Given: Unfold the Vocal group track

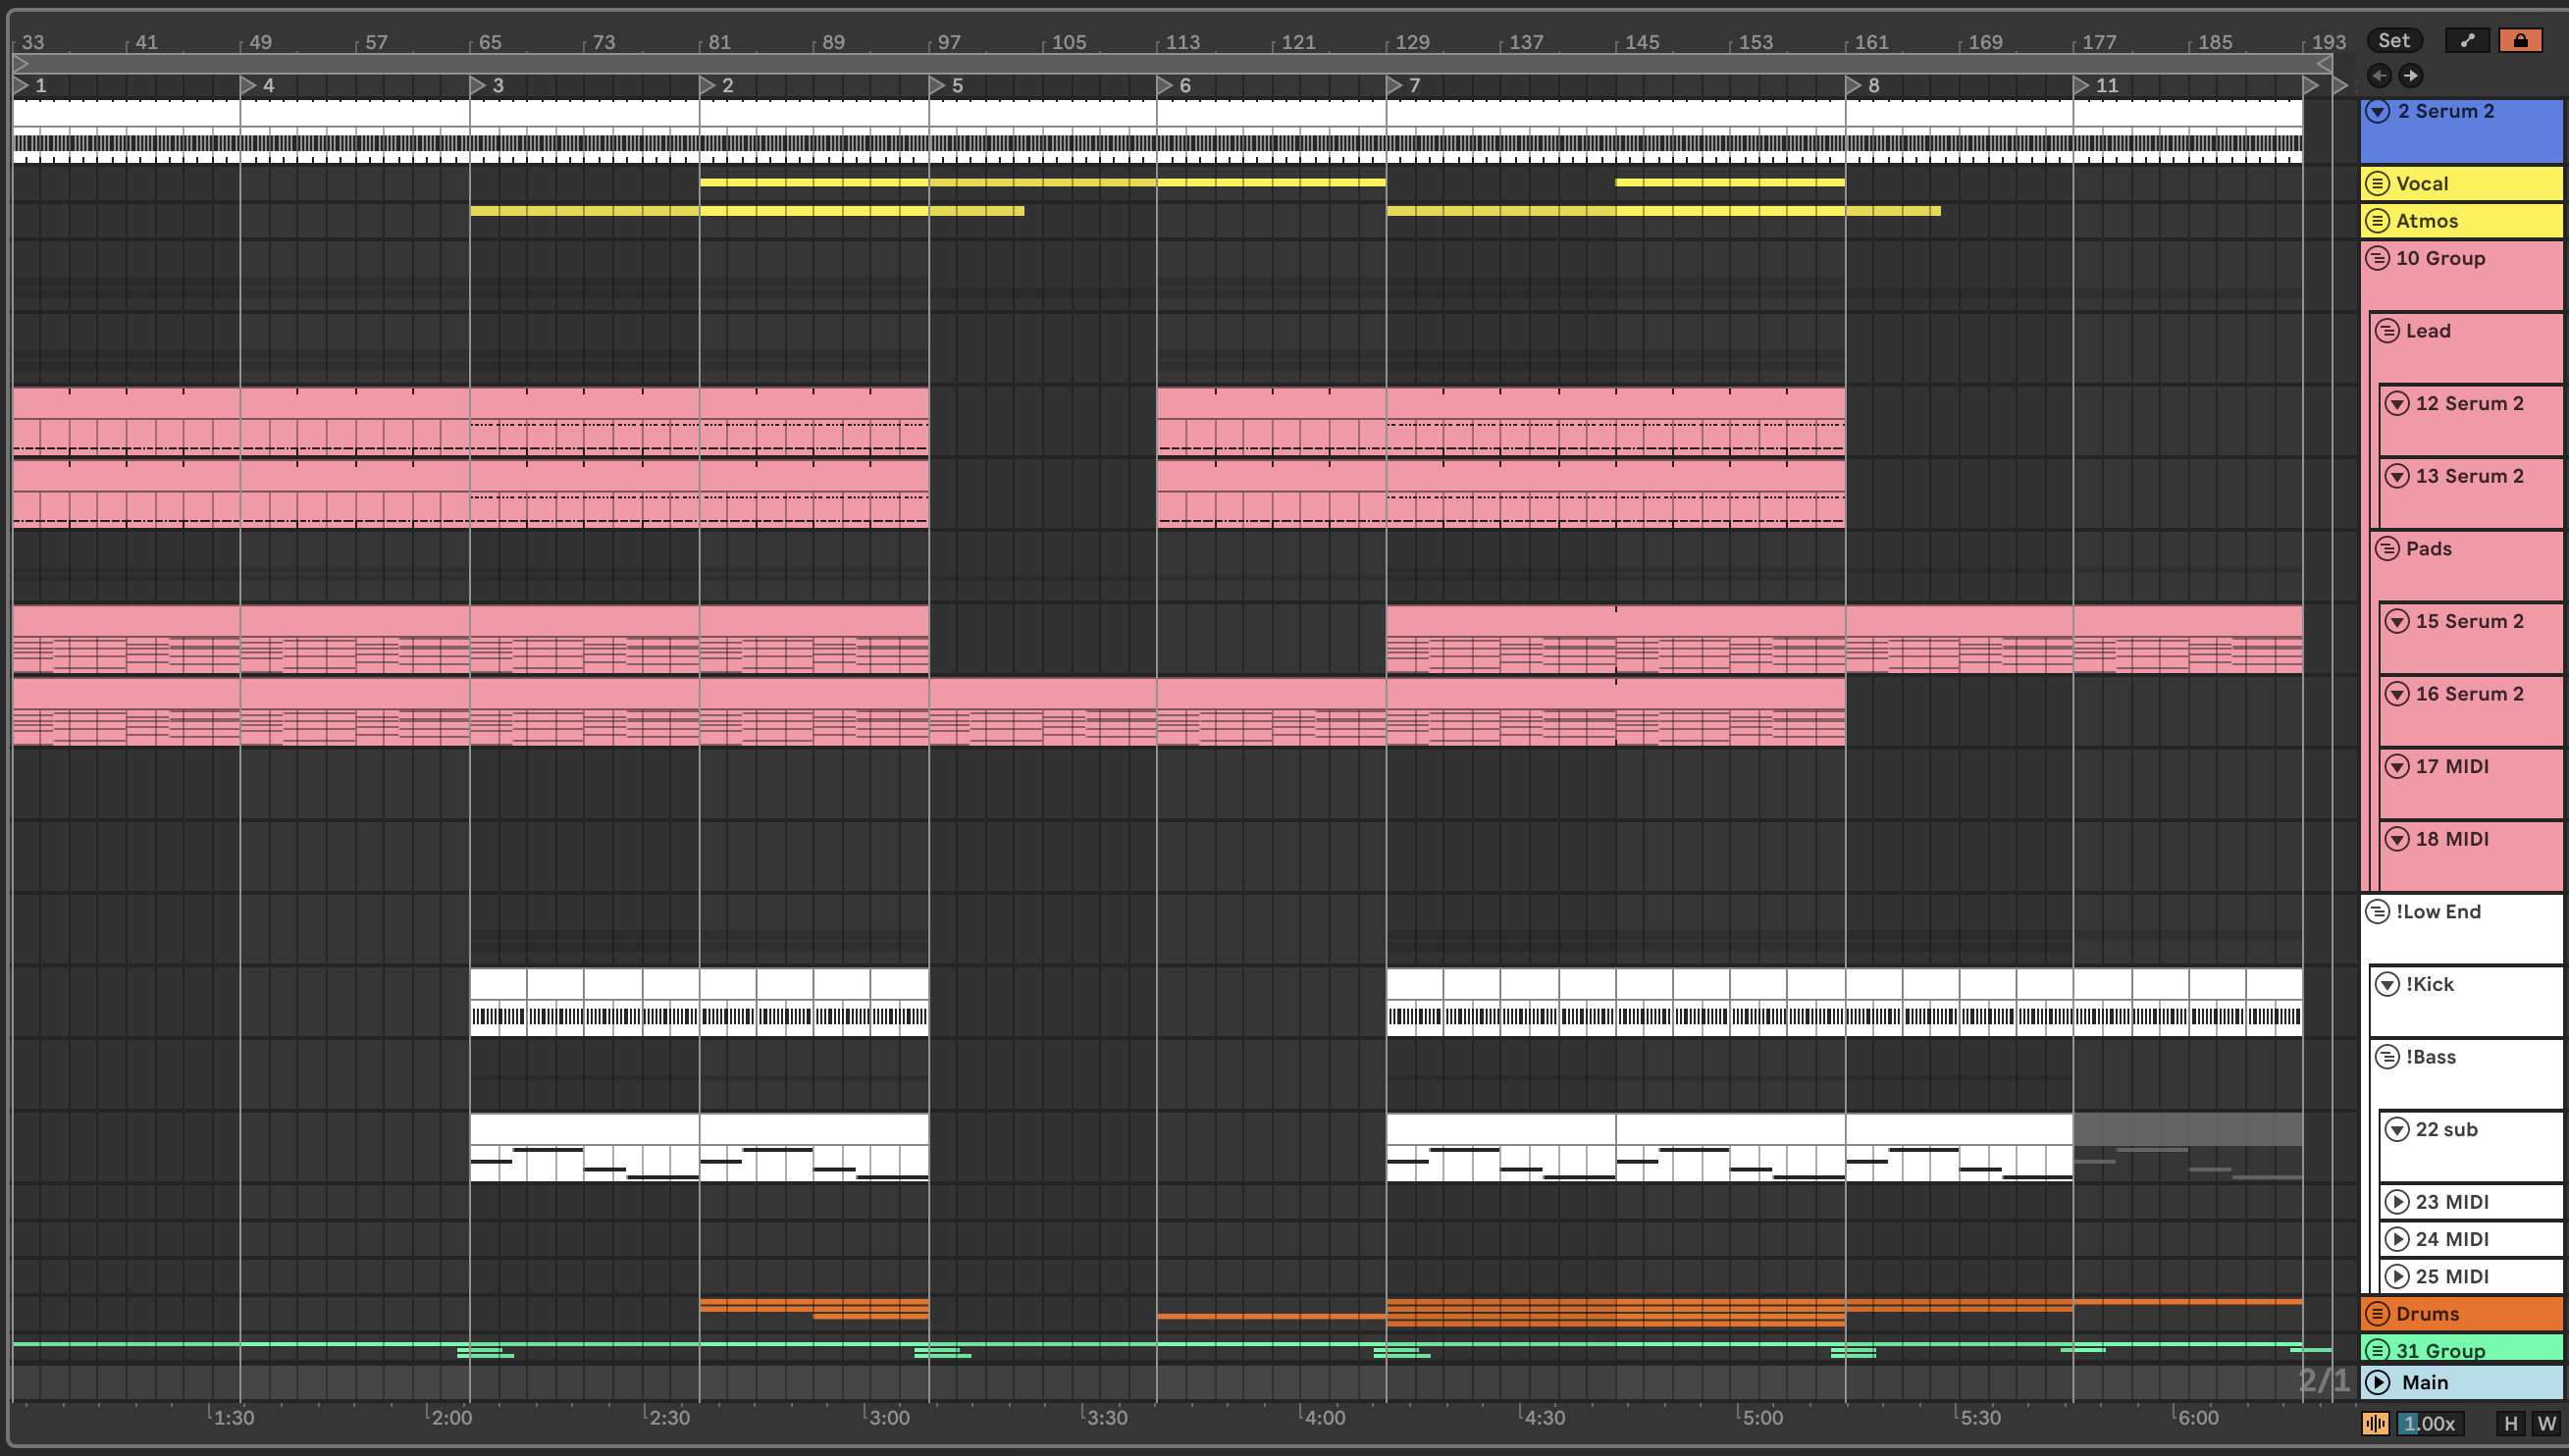Looking at the screenshot, I should click(2378, 184).
